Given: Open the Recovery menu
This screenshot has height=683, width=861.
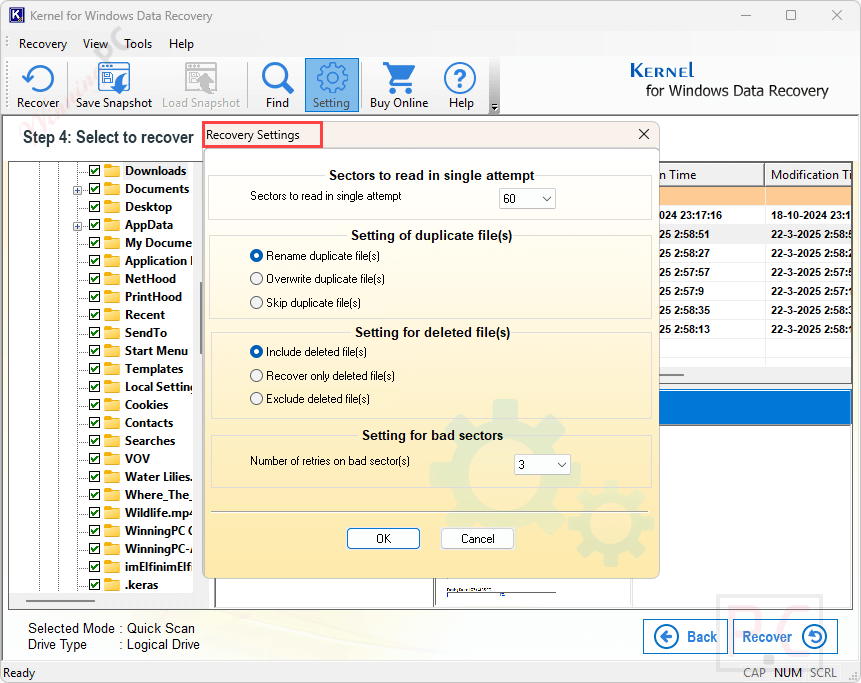Looking at the screenshot, I should (x=43, y=44).
